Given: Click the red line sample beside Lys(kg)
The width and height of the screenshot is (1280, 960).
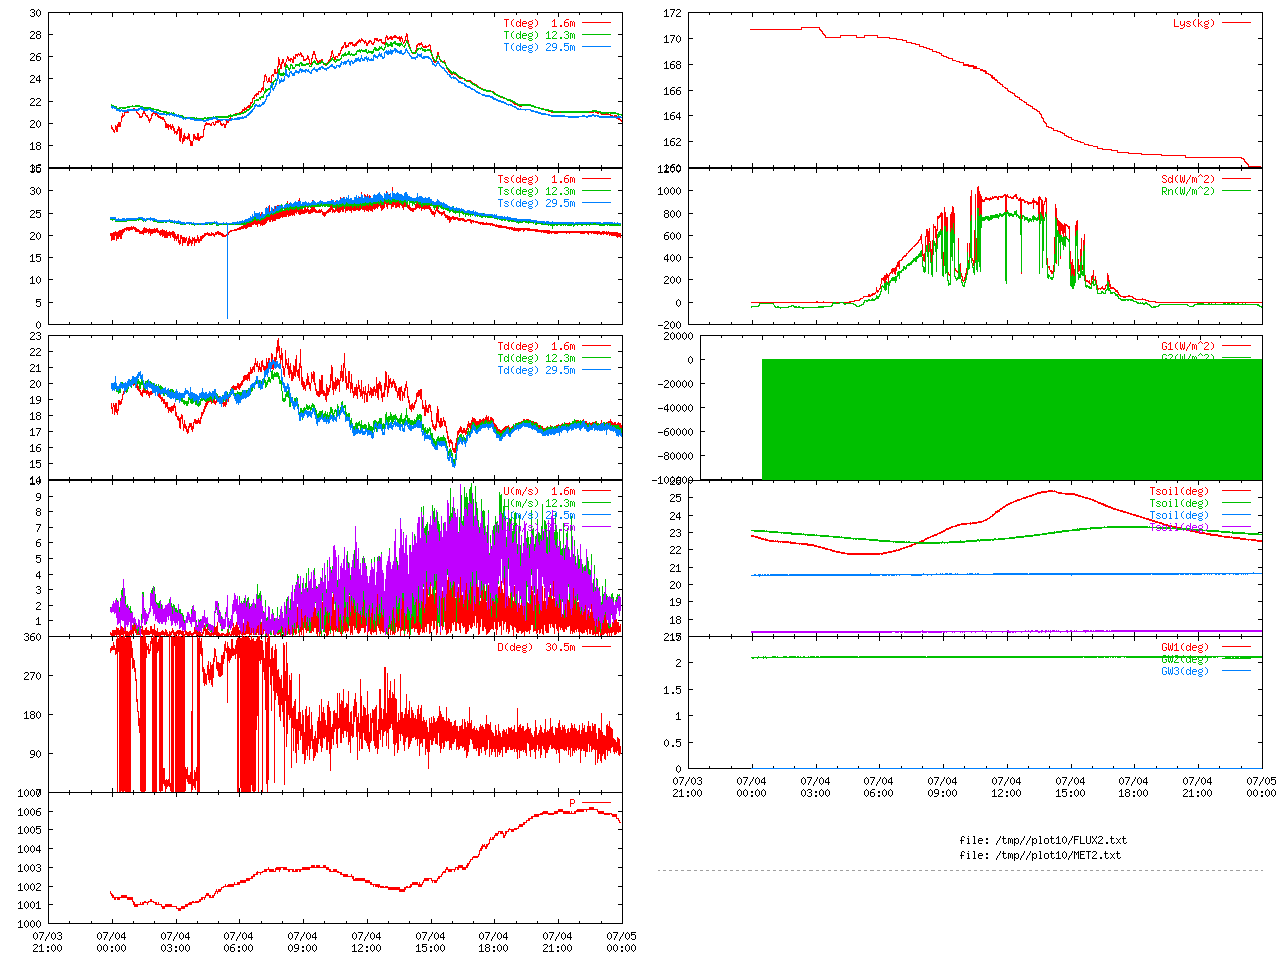Looking at the screenshot, I should click(x=1237, y=23).
